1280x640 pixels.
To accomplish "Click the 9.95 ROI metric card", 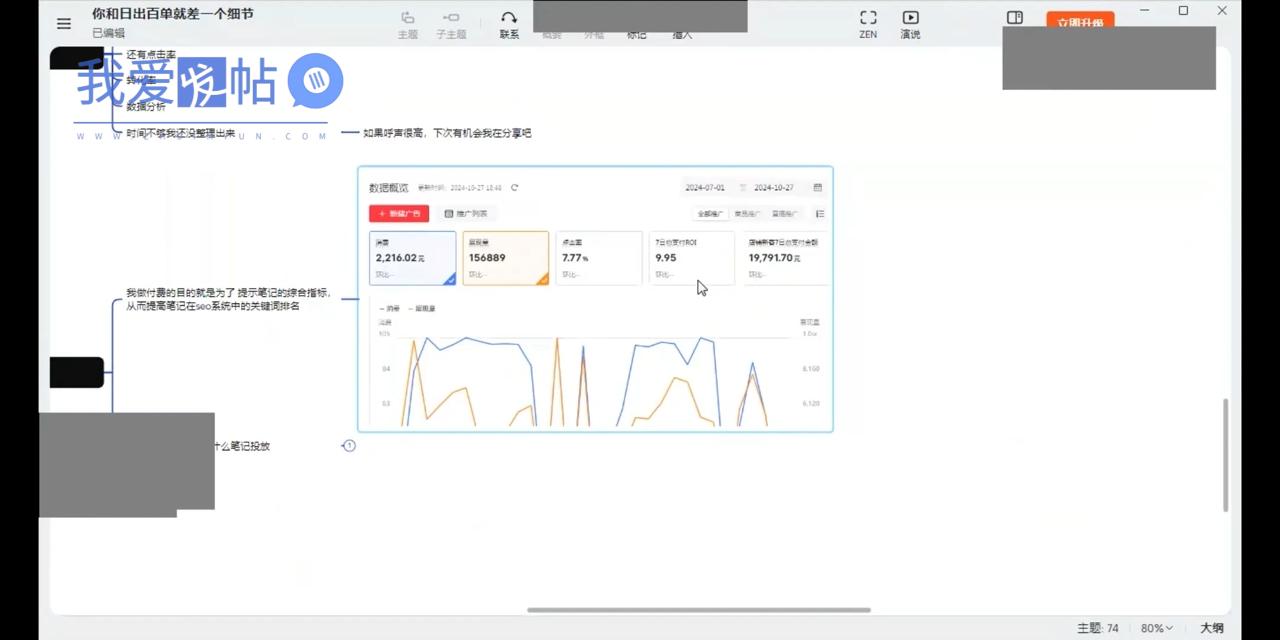I will (692, 258).
